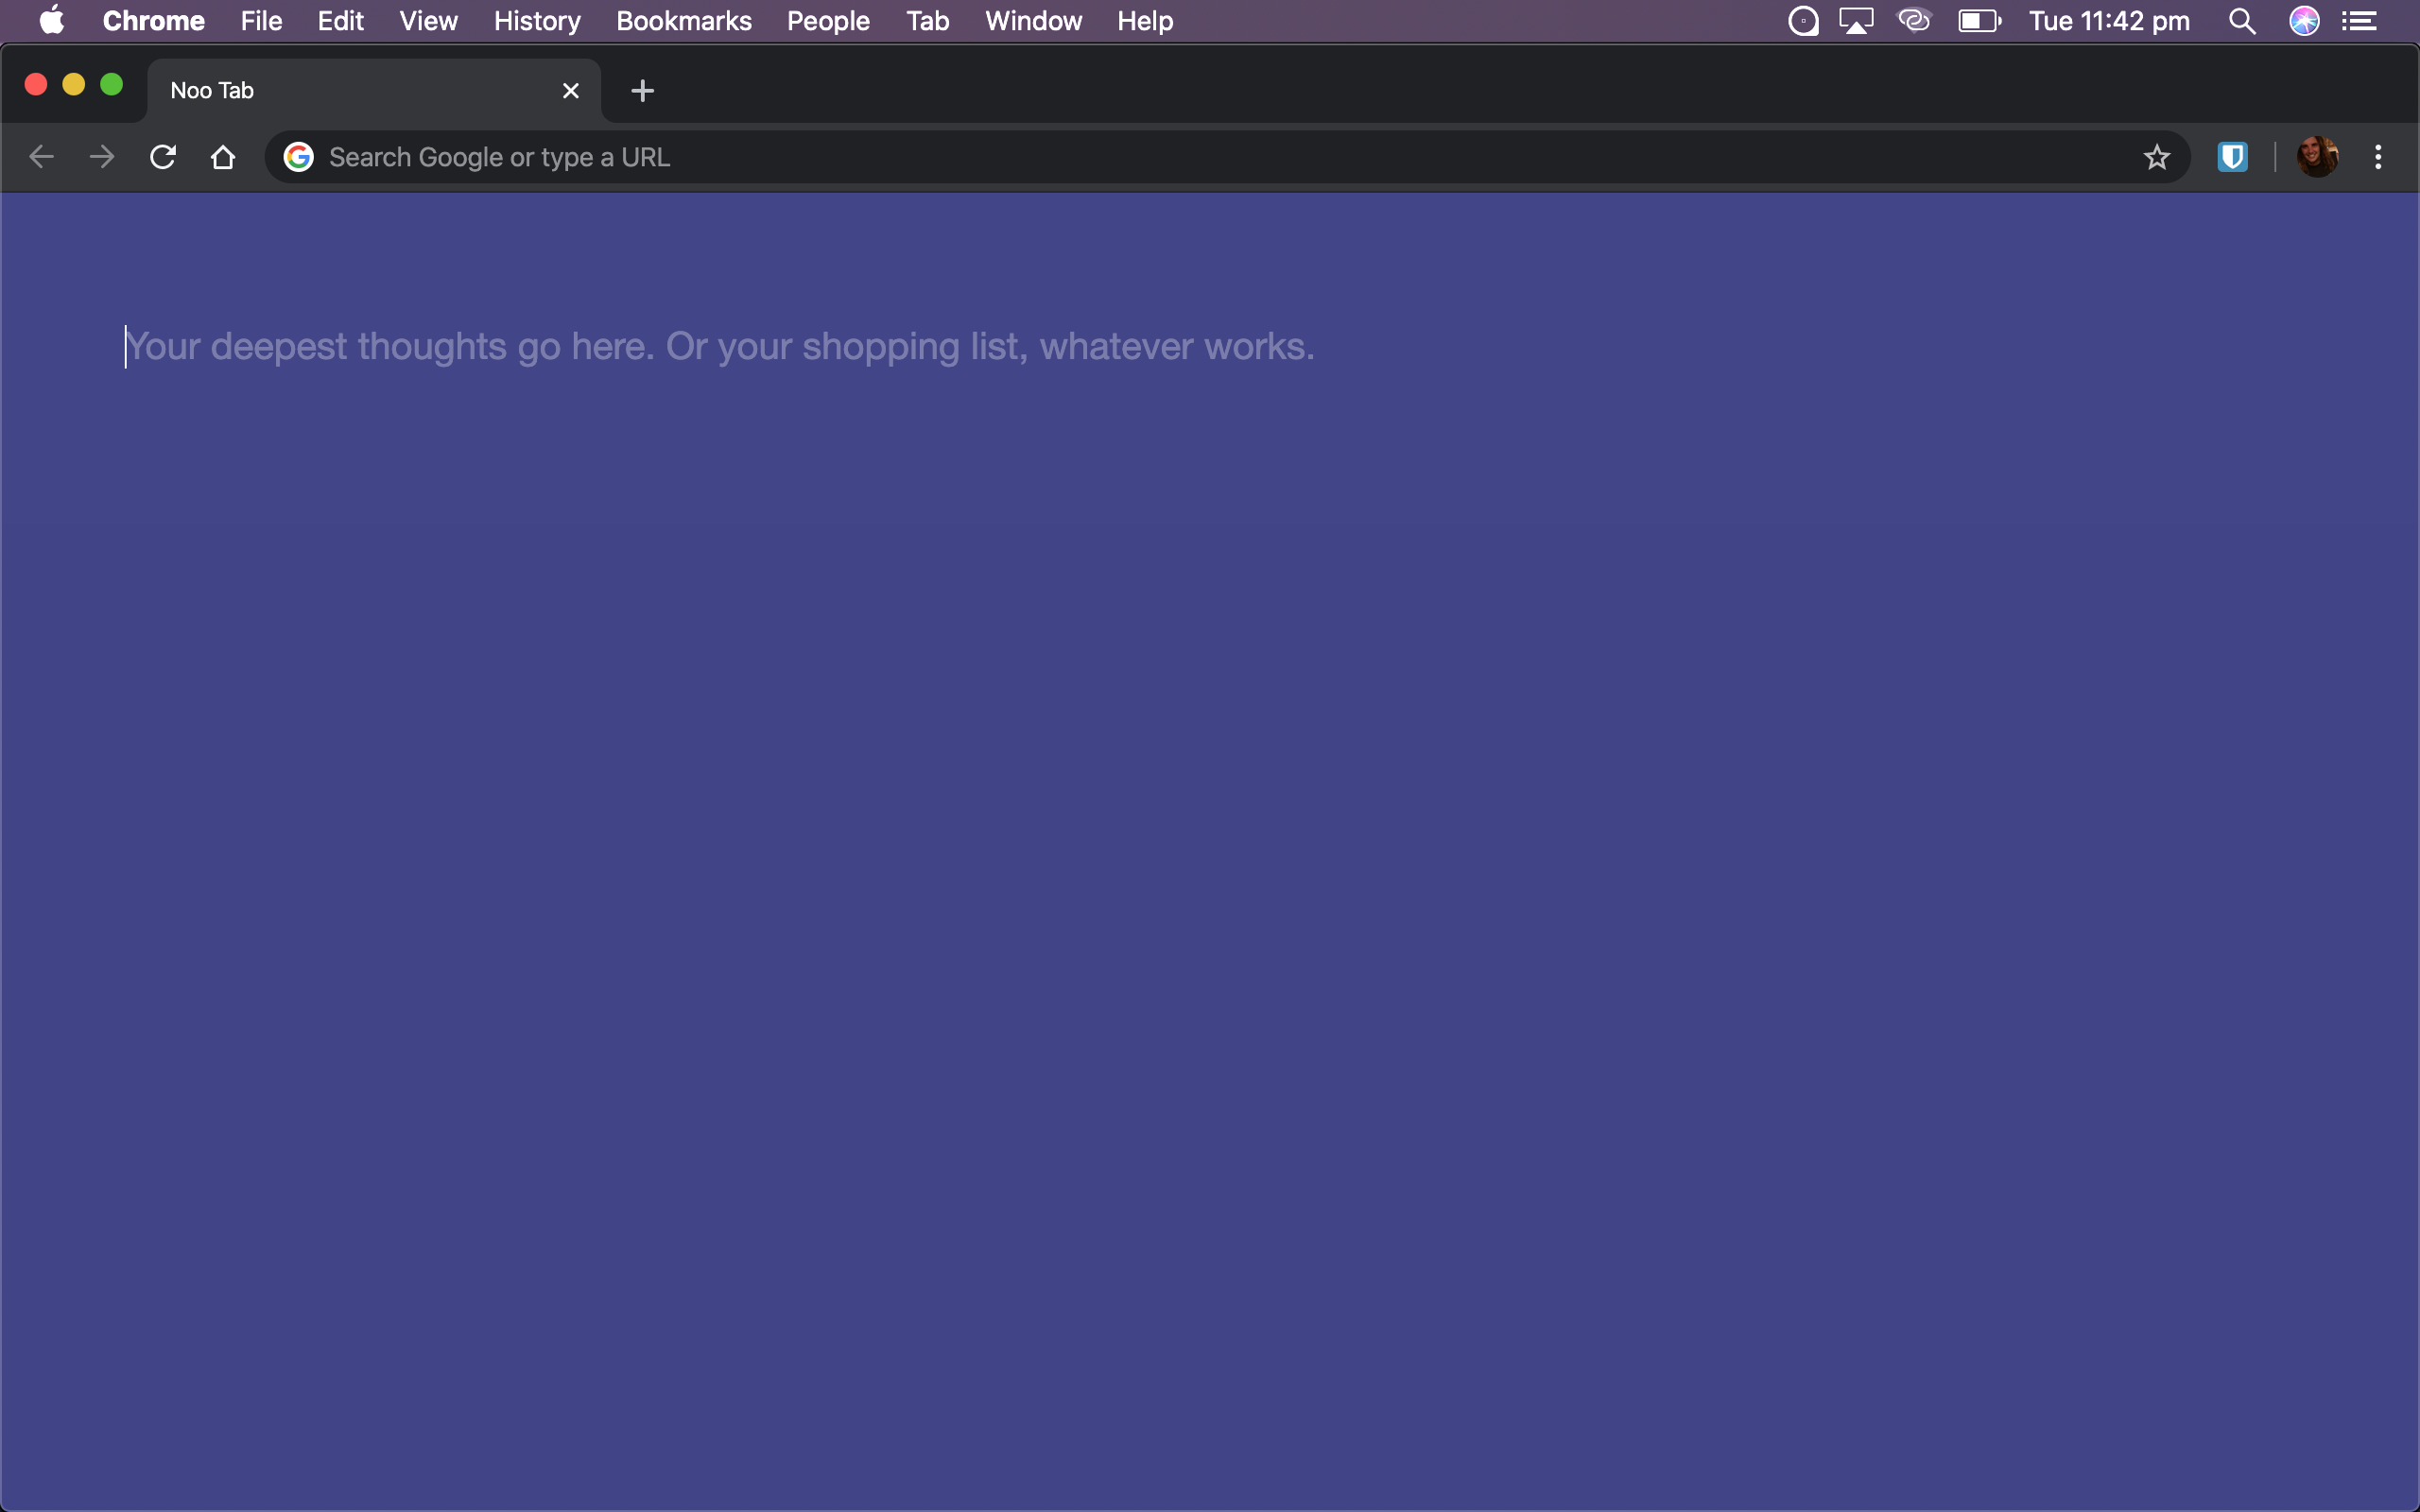
Task: Open the History menu
Action: point(537,21)
